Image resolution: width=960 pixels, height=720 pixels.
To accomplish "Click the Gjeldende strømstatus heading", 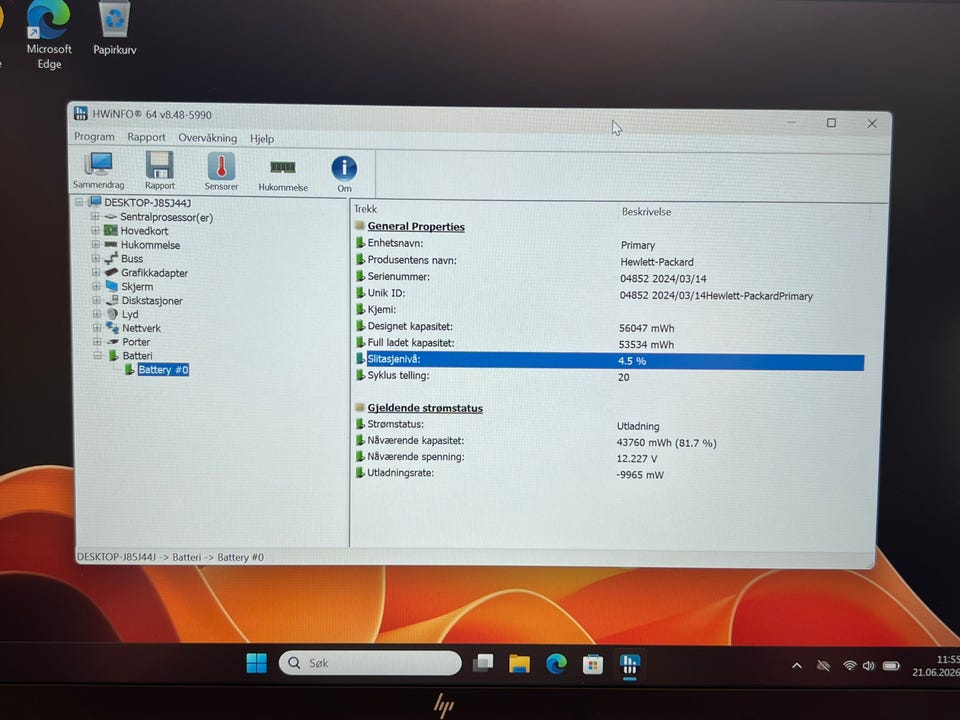I will (x=425, y=408).
